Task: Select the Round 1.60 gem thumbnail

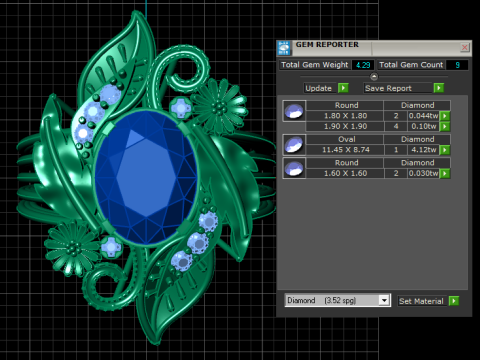Action: pyautogui.click(x=294, y=168)
